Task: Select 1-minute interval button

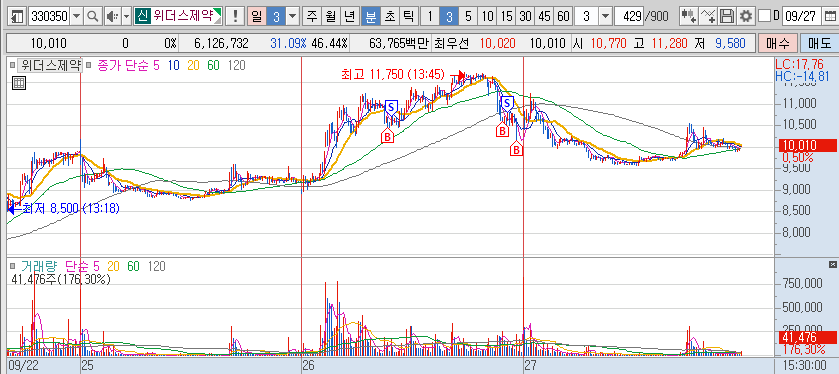Action: point(429,17)
